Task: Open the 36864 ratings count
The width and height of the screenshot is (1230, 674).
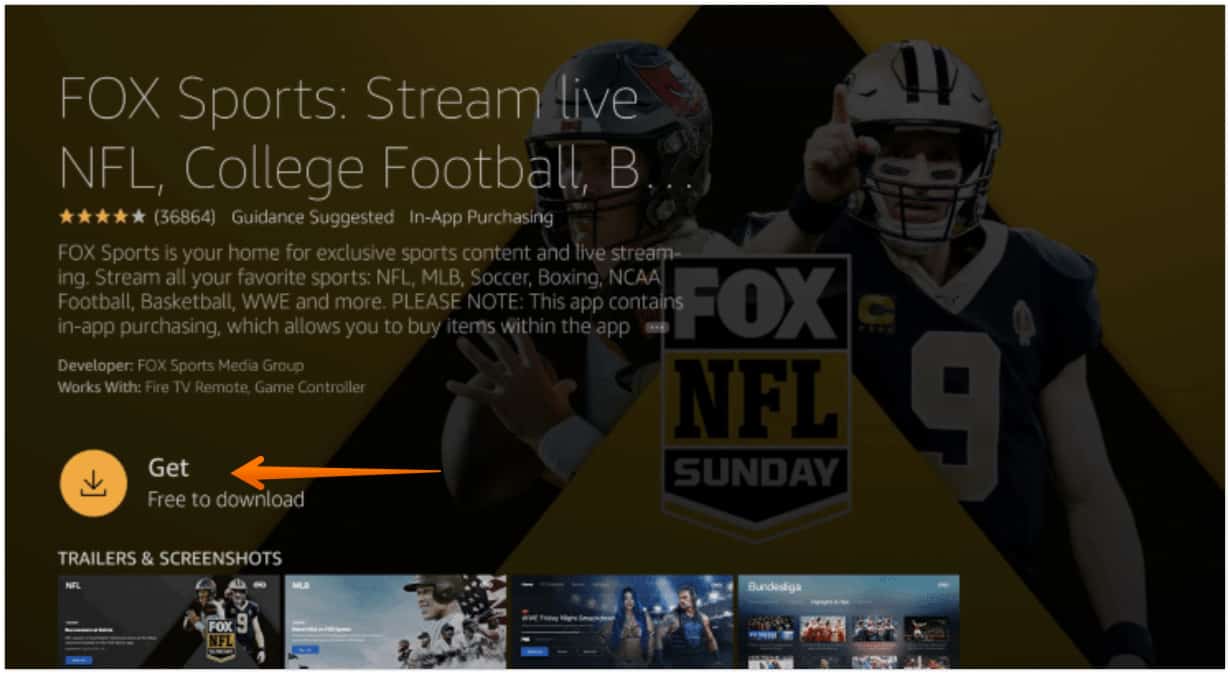Action: pos(186,216)
